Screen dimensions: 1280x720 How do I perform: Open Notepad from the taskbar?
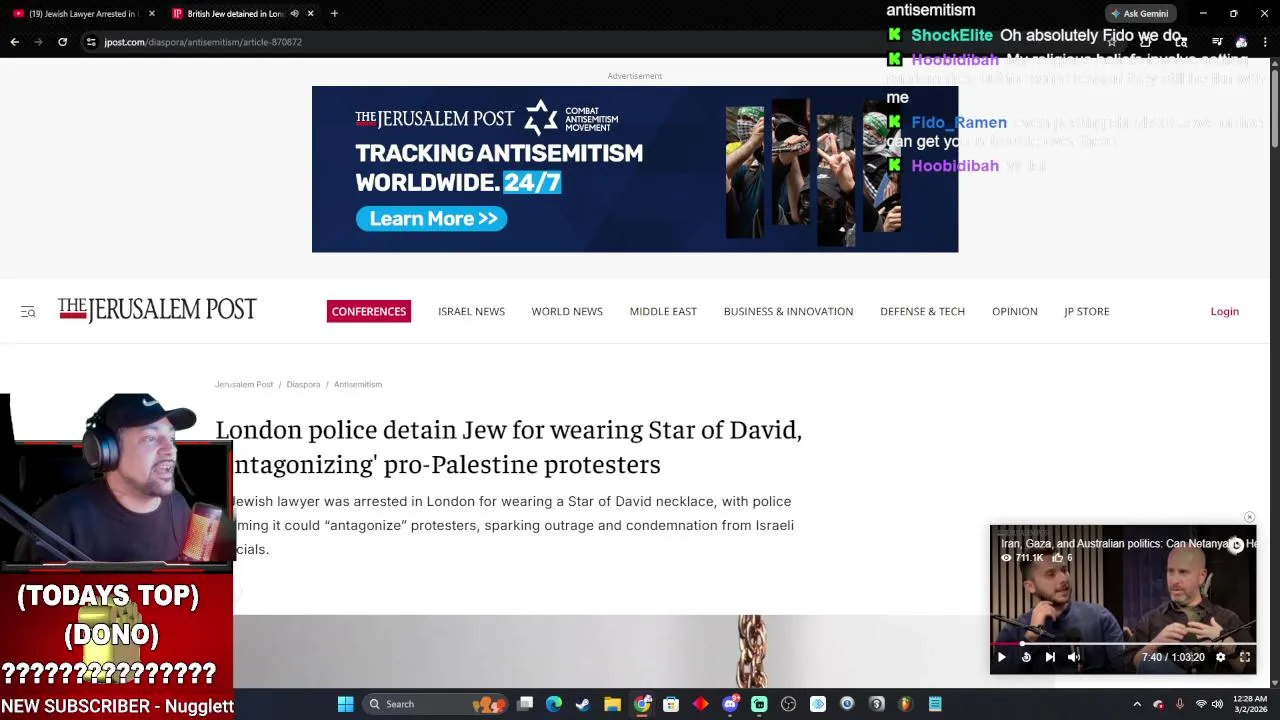(x=935, y=704)
